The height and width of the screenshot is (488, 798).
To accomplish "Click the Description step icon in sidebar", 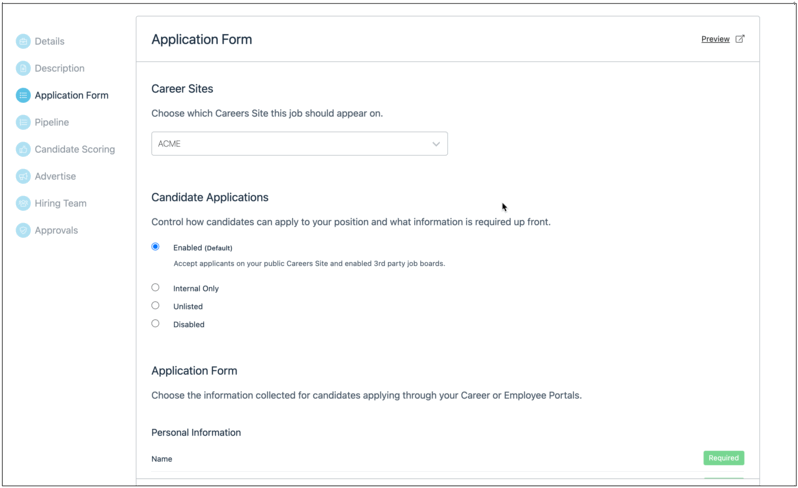I will coord(23,68).
